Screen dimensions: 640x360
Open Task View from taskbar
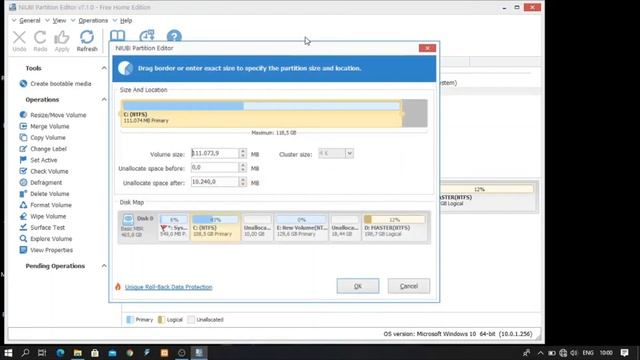pyautogui.click(x=42, y=353)
